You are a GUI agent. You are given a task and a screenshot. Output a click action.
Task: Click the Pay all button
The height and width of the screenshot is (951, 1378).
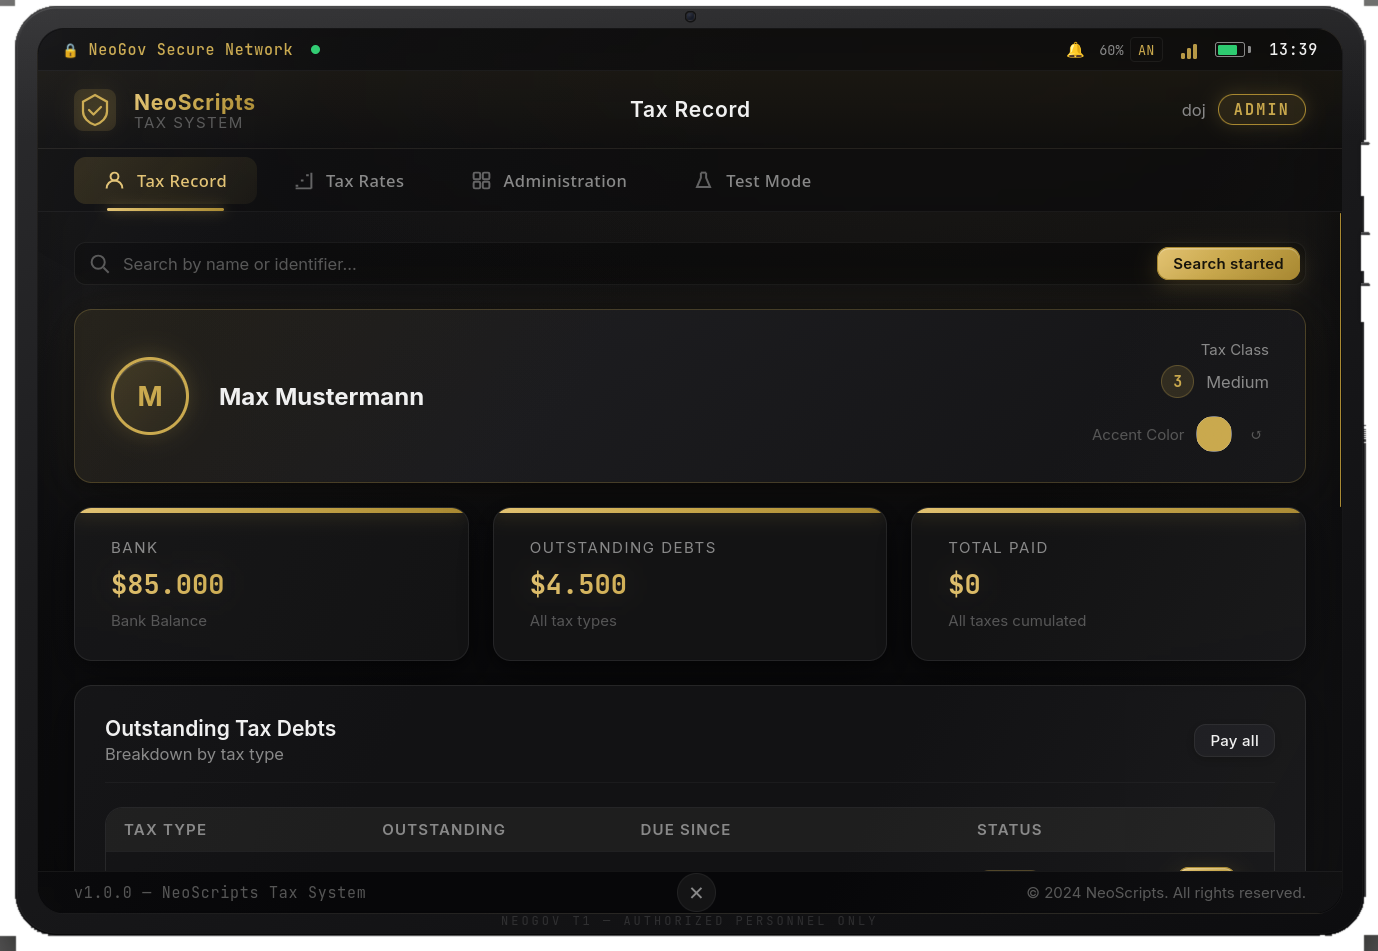[1234, 741]
